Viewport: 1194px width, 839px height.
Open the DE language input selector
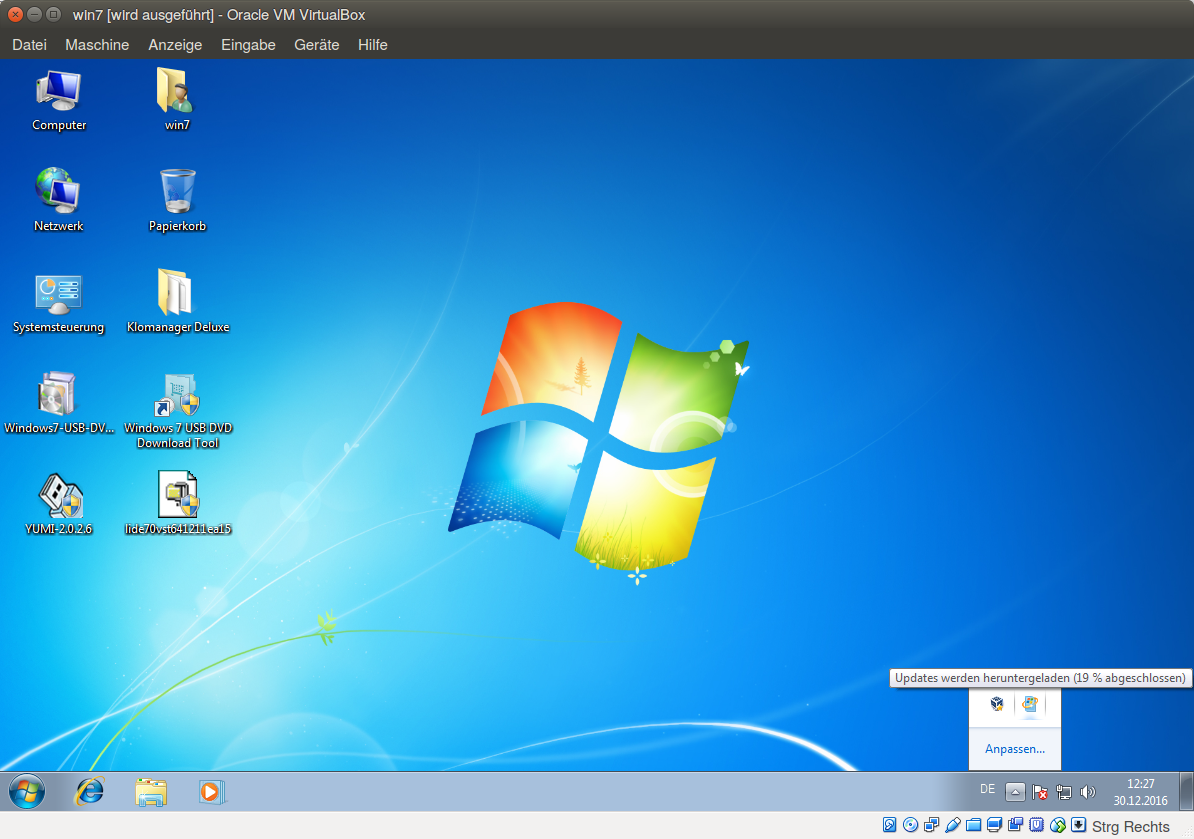987,789
